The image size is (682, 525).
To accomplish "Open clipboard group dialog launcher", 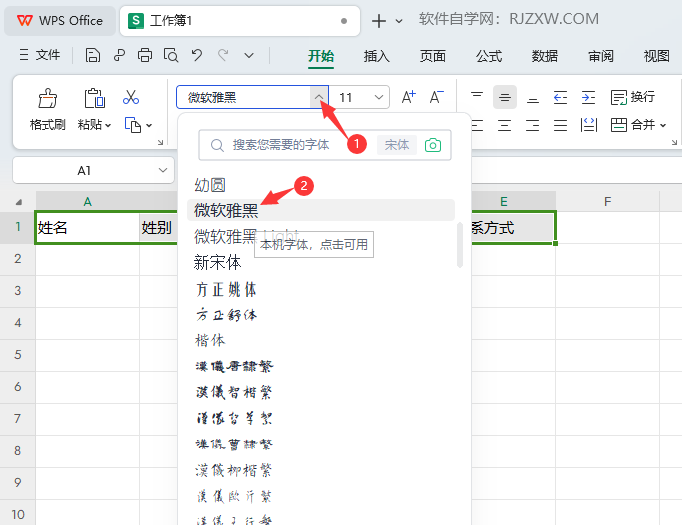I will click(160, 142).
